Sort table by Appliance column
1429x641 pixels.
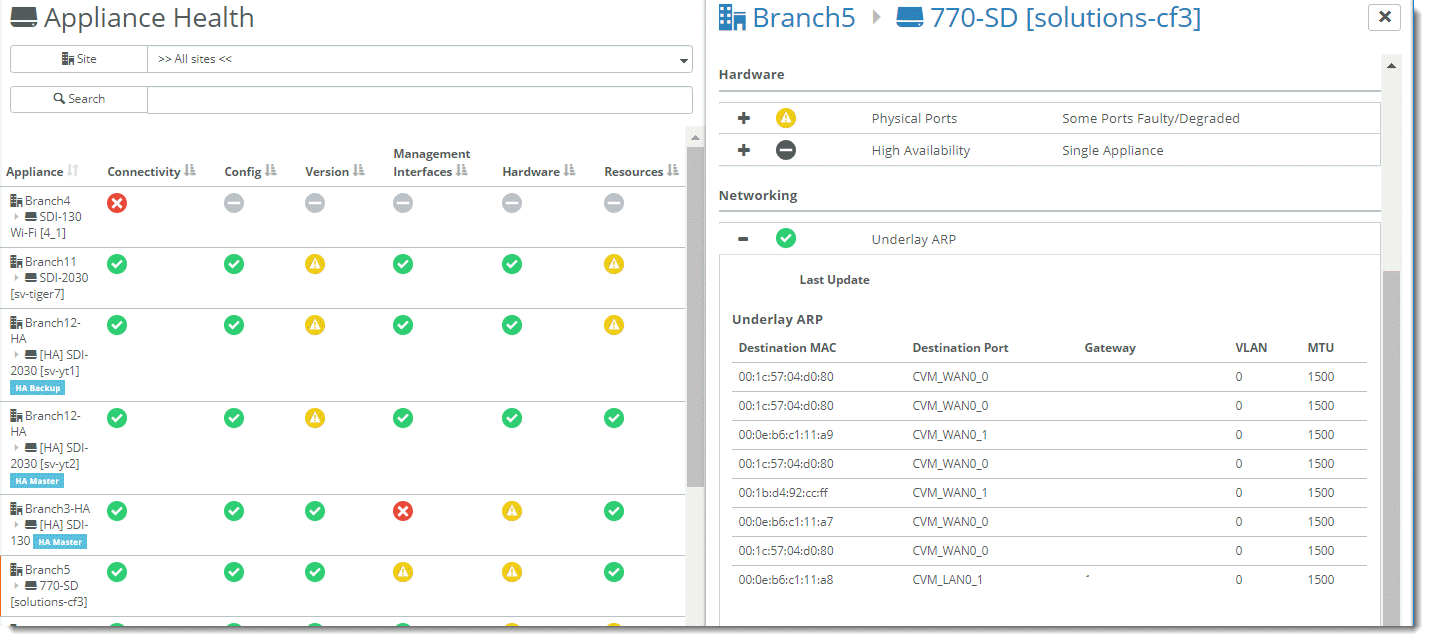[x=72, y=171]
